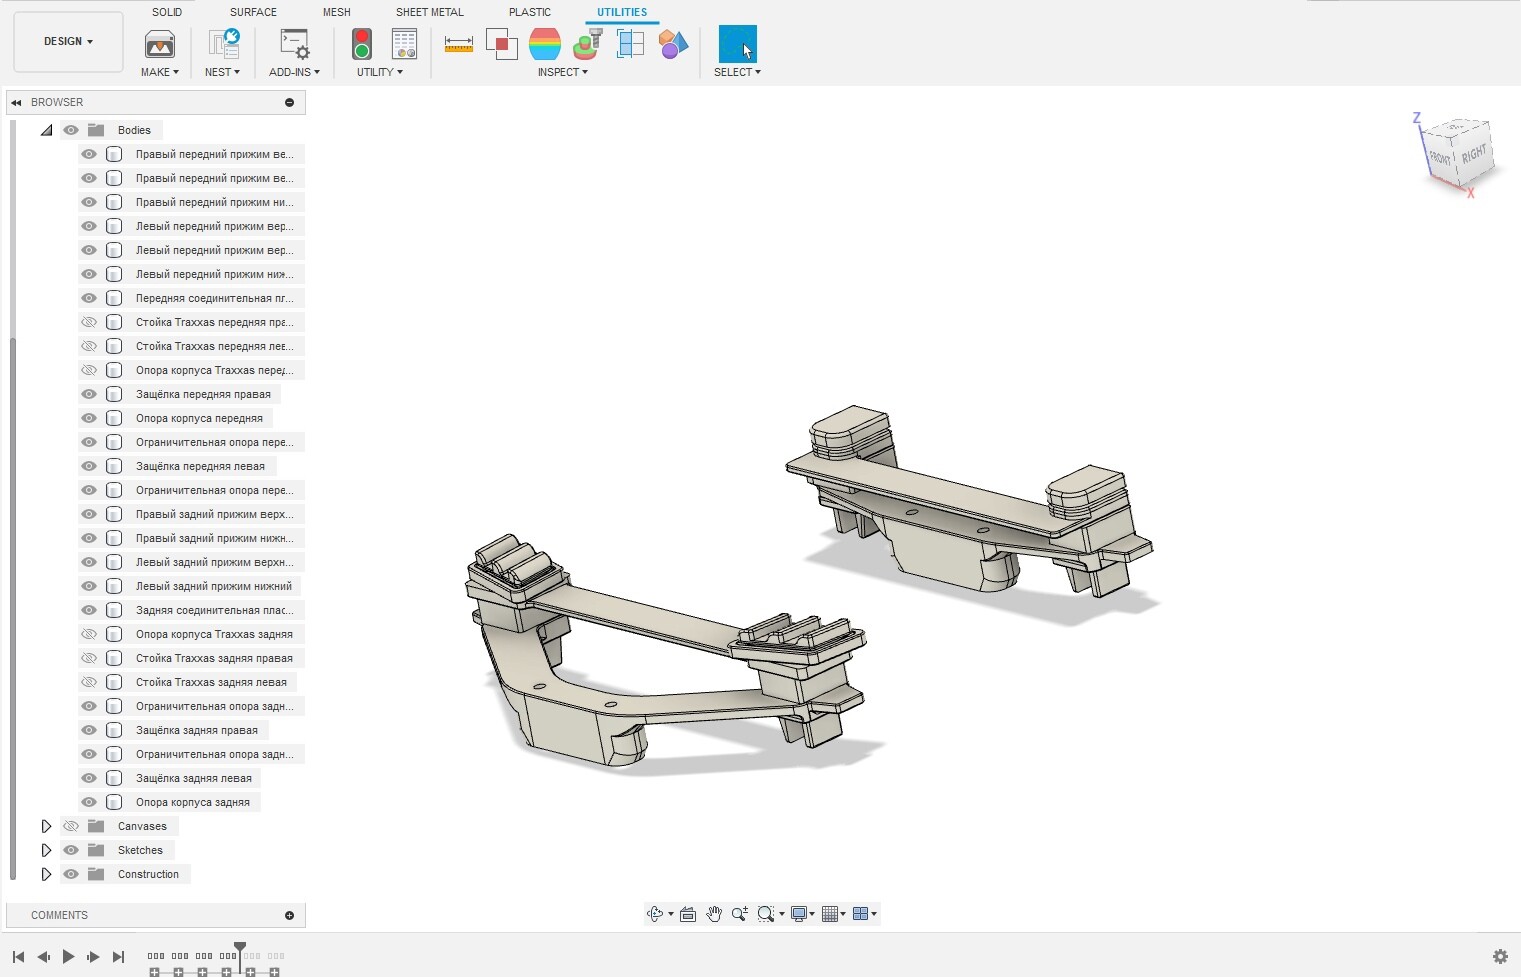The width and height of the screenshot is (1521, 977).
Task: Step forward one timeline feature
Action: tap(93, 957)
